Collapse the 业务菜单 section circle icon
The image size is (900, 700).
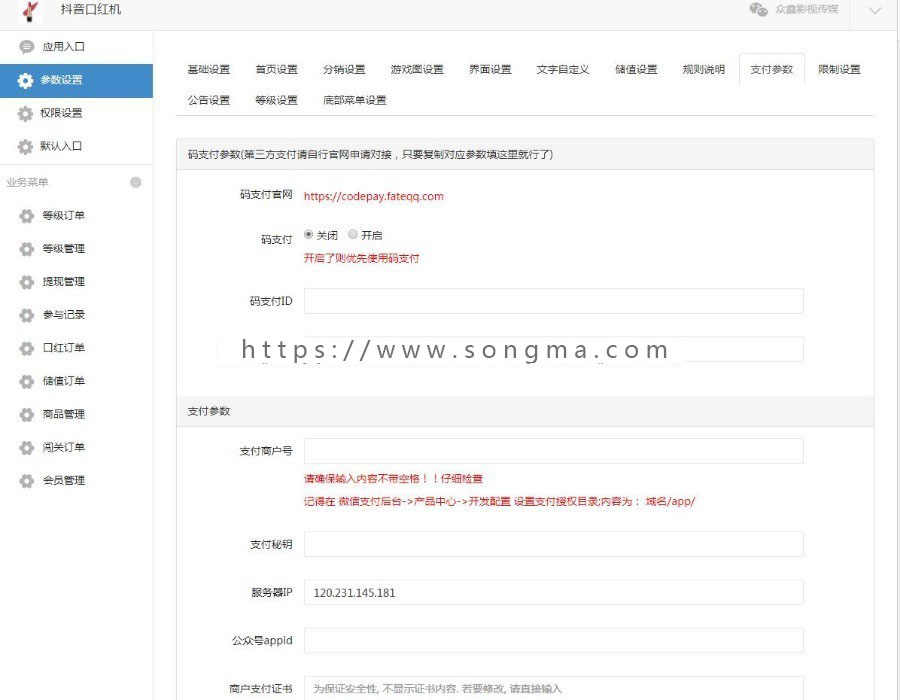[x=135, y=182]
